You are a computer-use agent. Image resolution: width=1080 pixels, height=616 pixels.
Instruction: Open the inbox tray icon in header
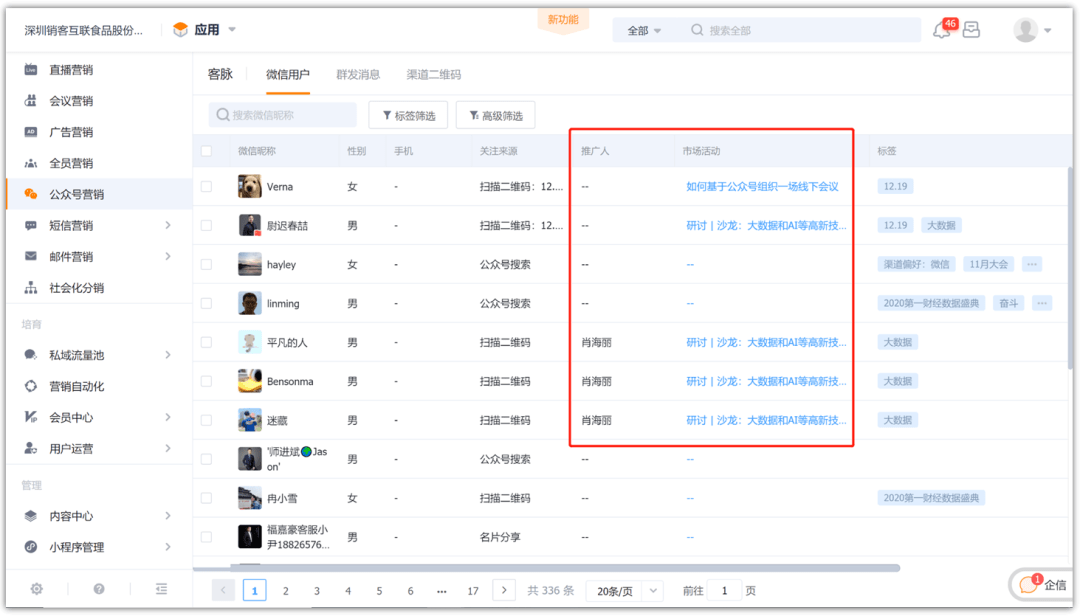pyautogui.click(x=971, y=30)
